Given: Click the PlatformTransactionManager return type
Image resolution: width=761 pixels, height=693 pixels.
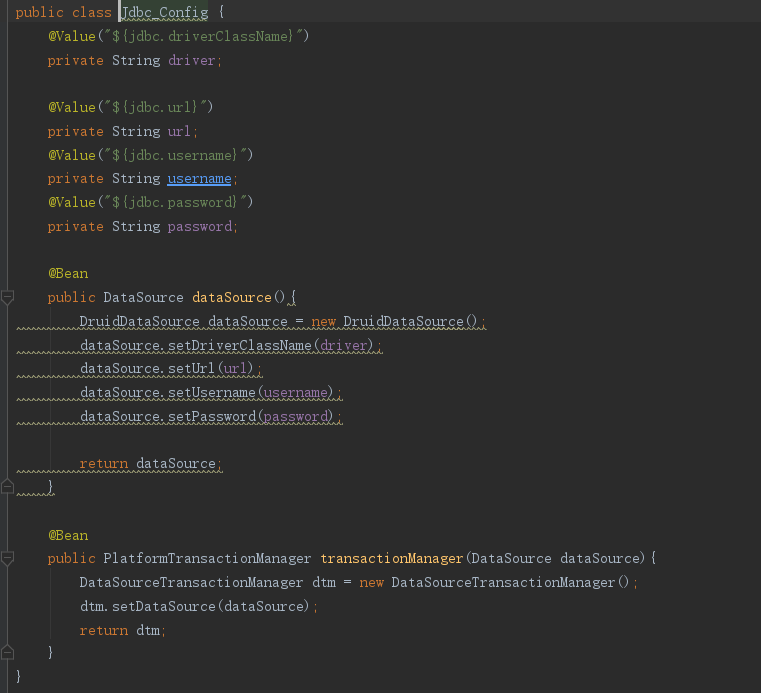Looking at the screenshot, I should pyautogui.click(x=207, y=559).
